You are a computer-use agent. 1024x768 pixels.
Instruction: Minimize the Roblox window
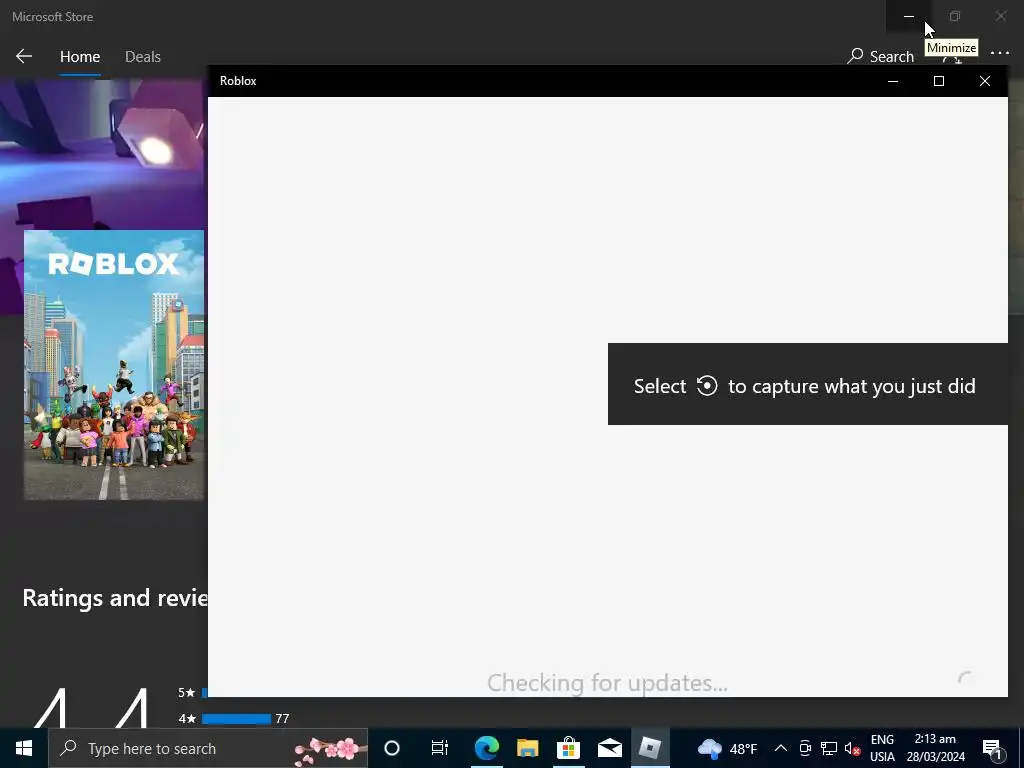click(x=893, y=81)
